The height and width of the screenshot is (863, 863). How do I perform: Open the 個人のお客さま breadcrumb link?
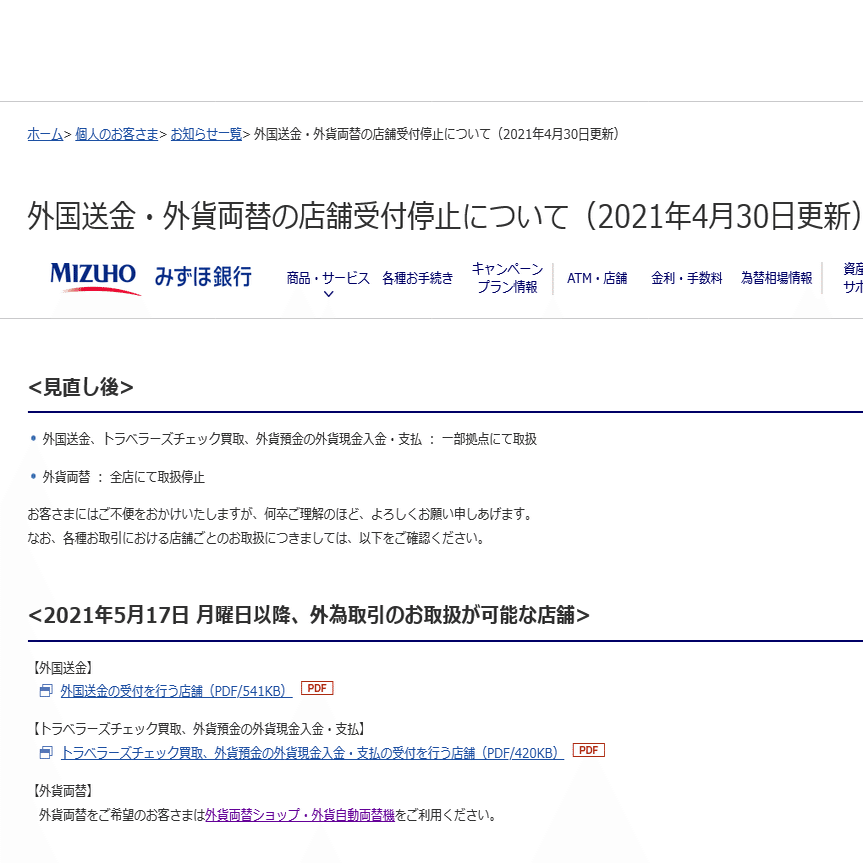coord(117,134)
